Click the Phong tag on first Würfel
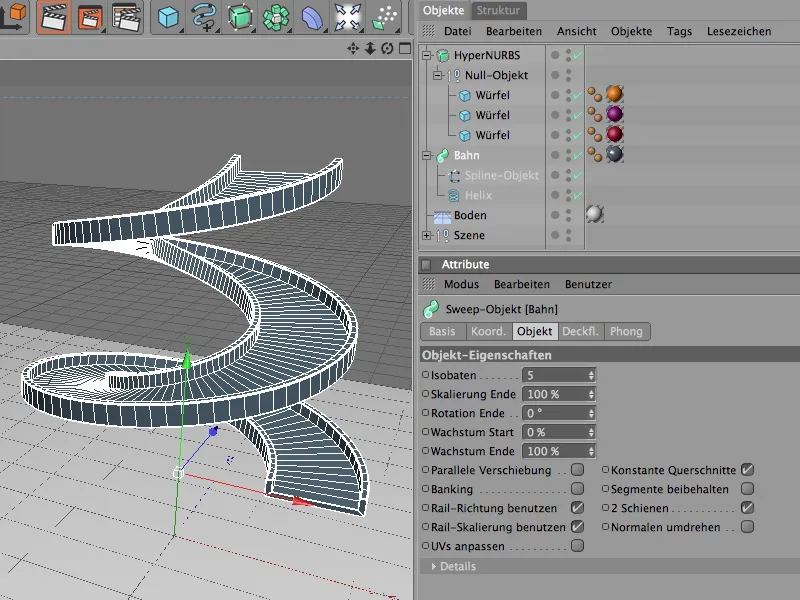The image size is (800, 600). 595,95
